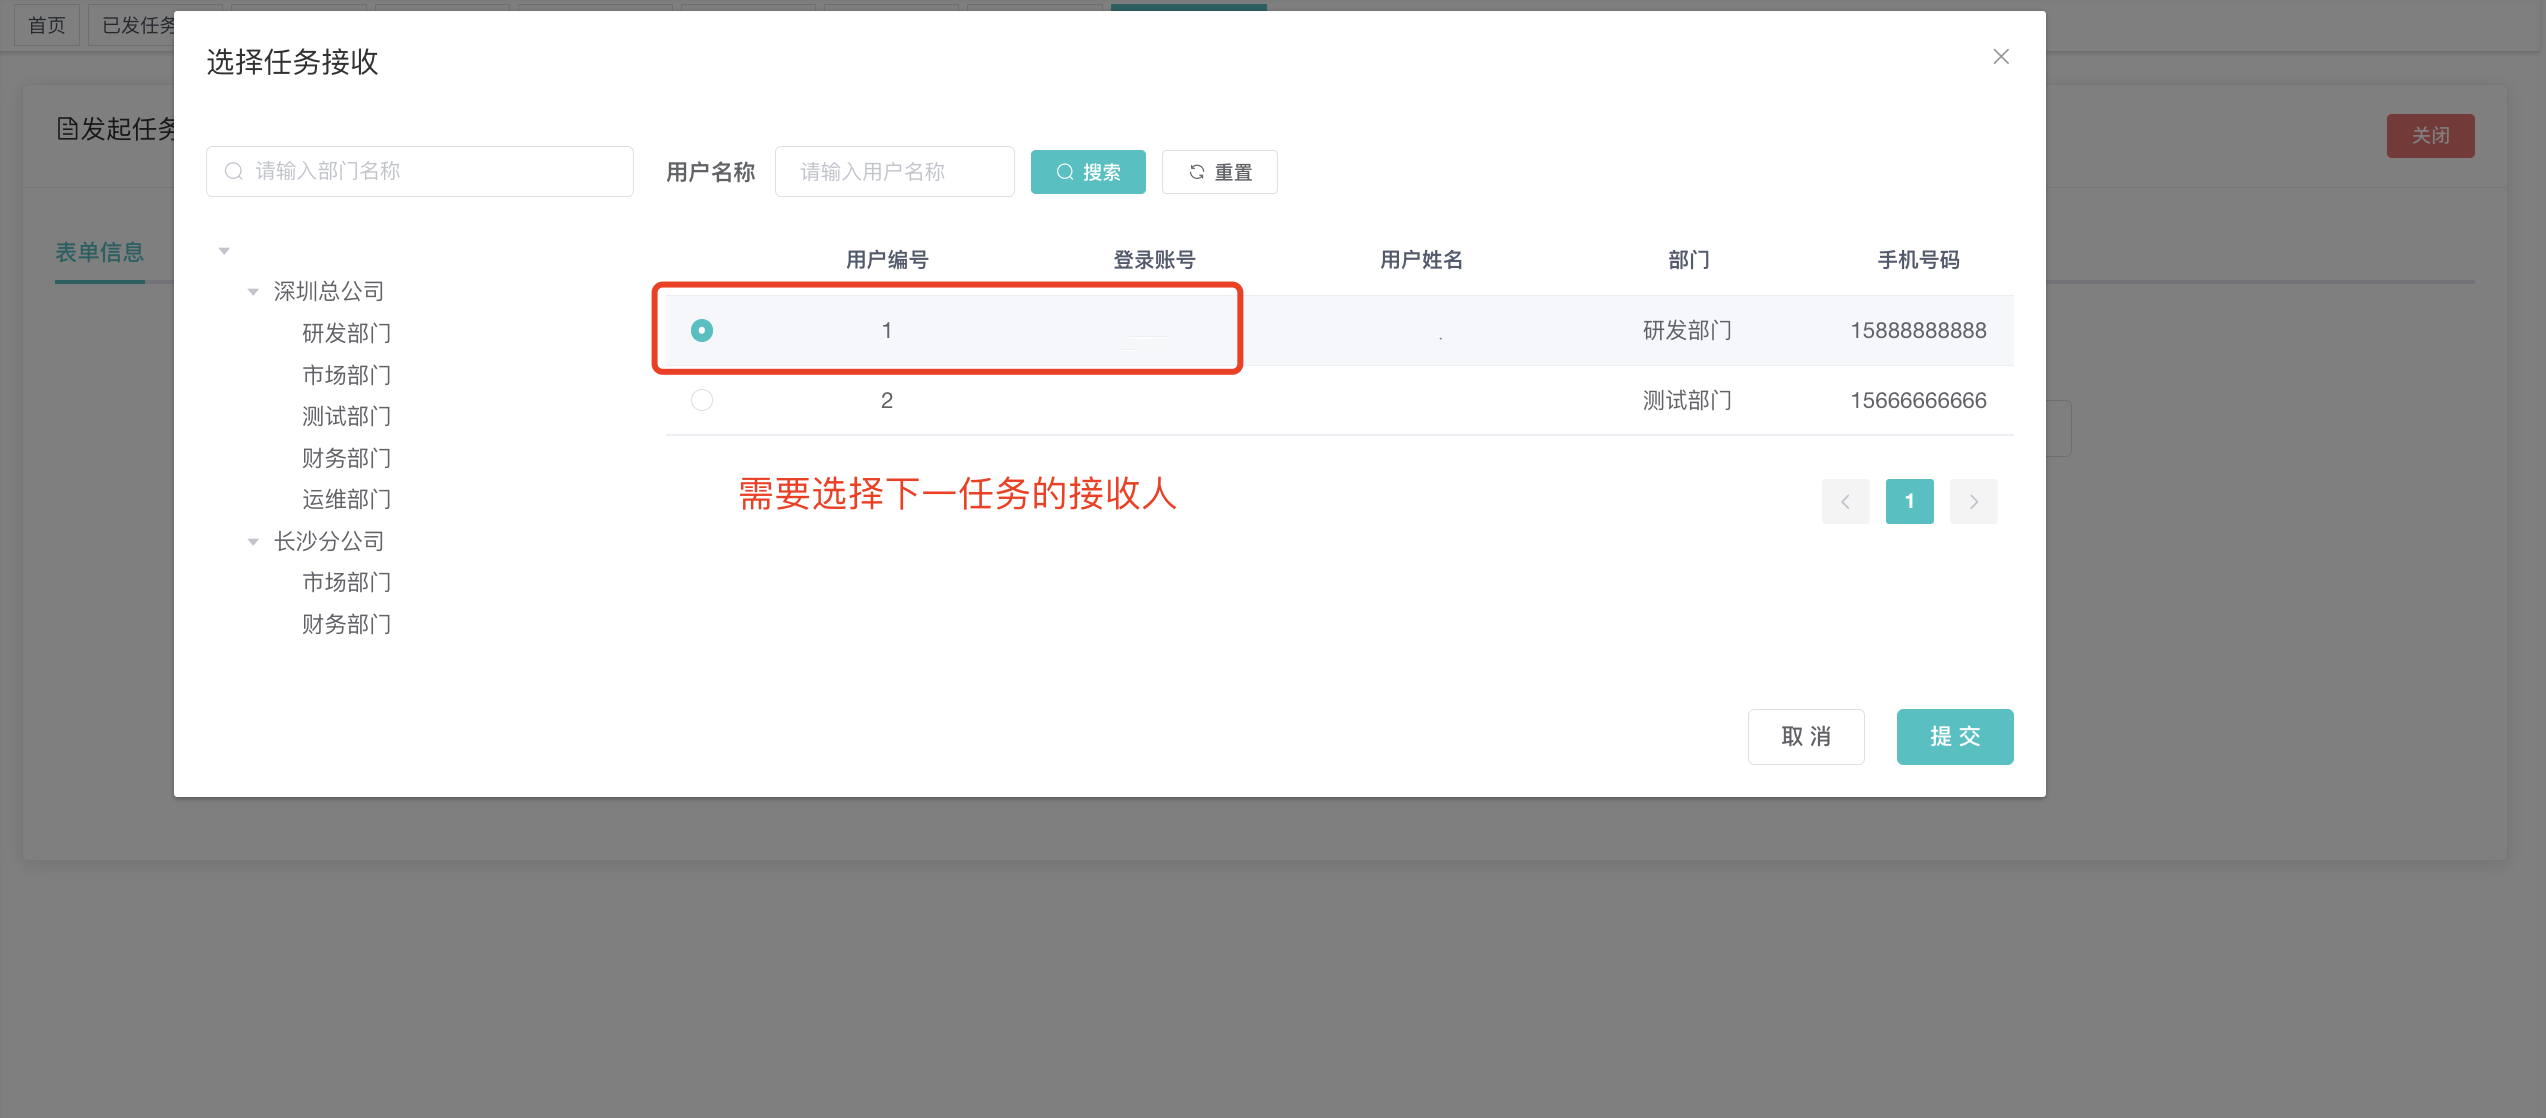
Task: Click the 重置 reset button
Action: [x=1219, y=172]
